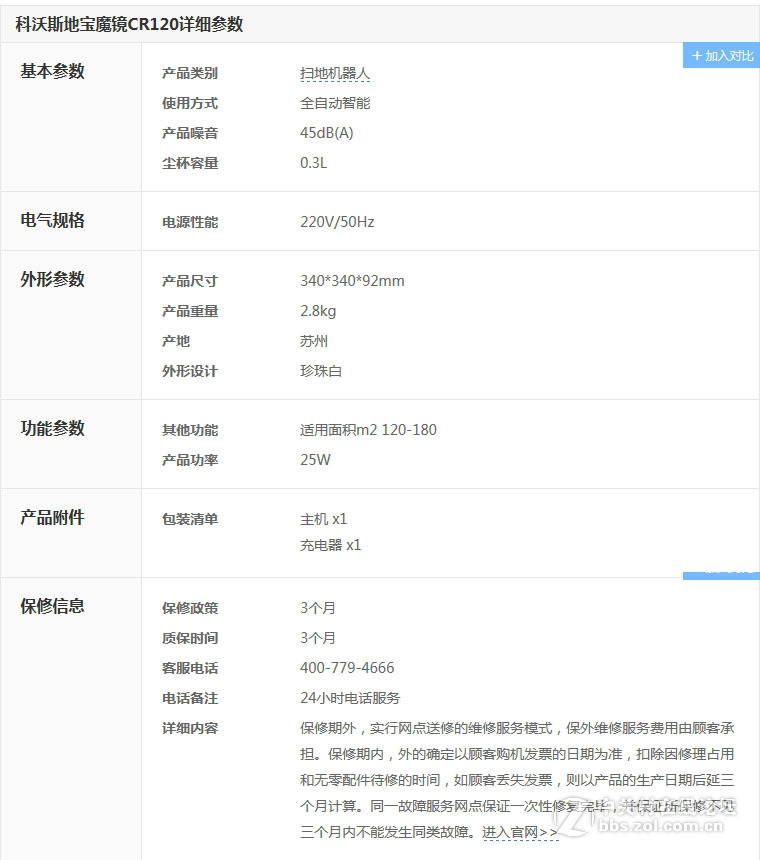Image resolution: width=760 pixels, height=860 pixels.
Task: Select the 珍珠白 color value
Action: coord(321,371)
